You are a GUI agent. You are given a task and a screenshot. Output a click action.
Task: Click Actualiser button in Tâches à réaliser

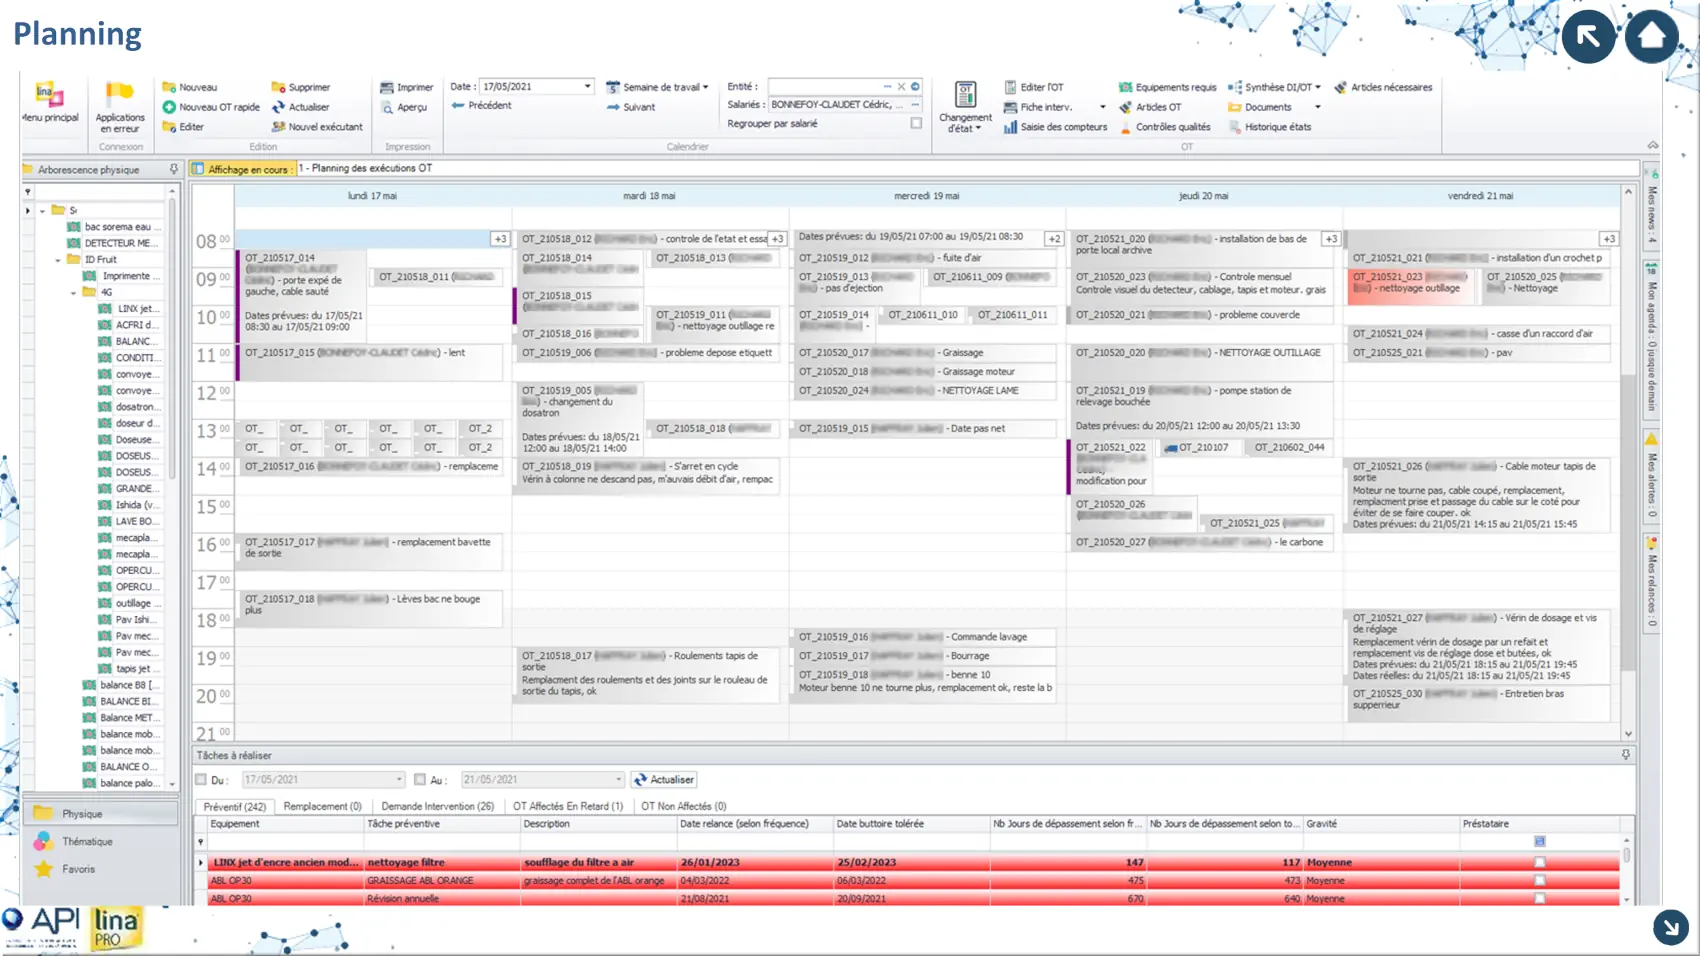point(664,780)
